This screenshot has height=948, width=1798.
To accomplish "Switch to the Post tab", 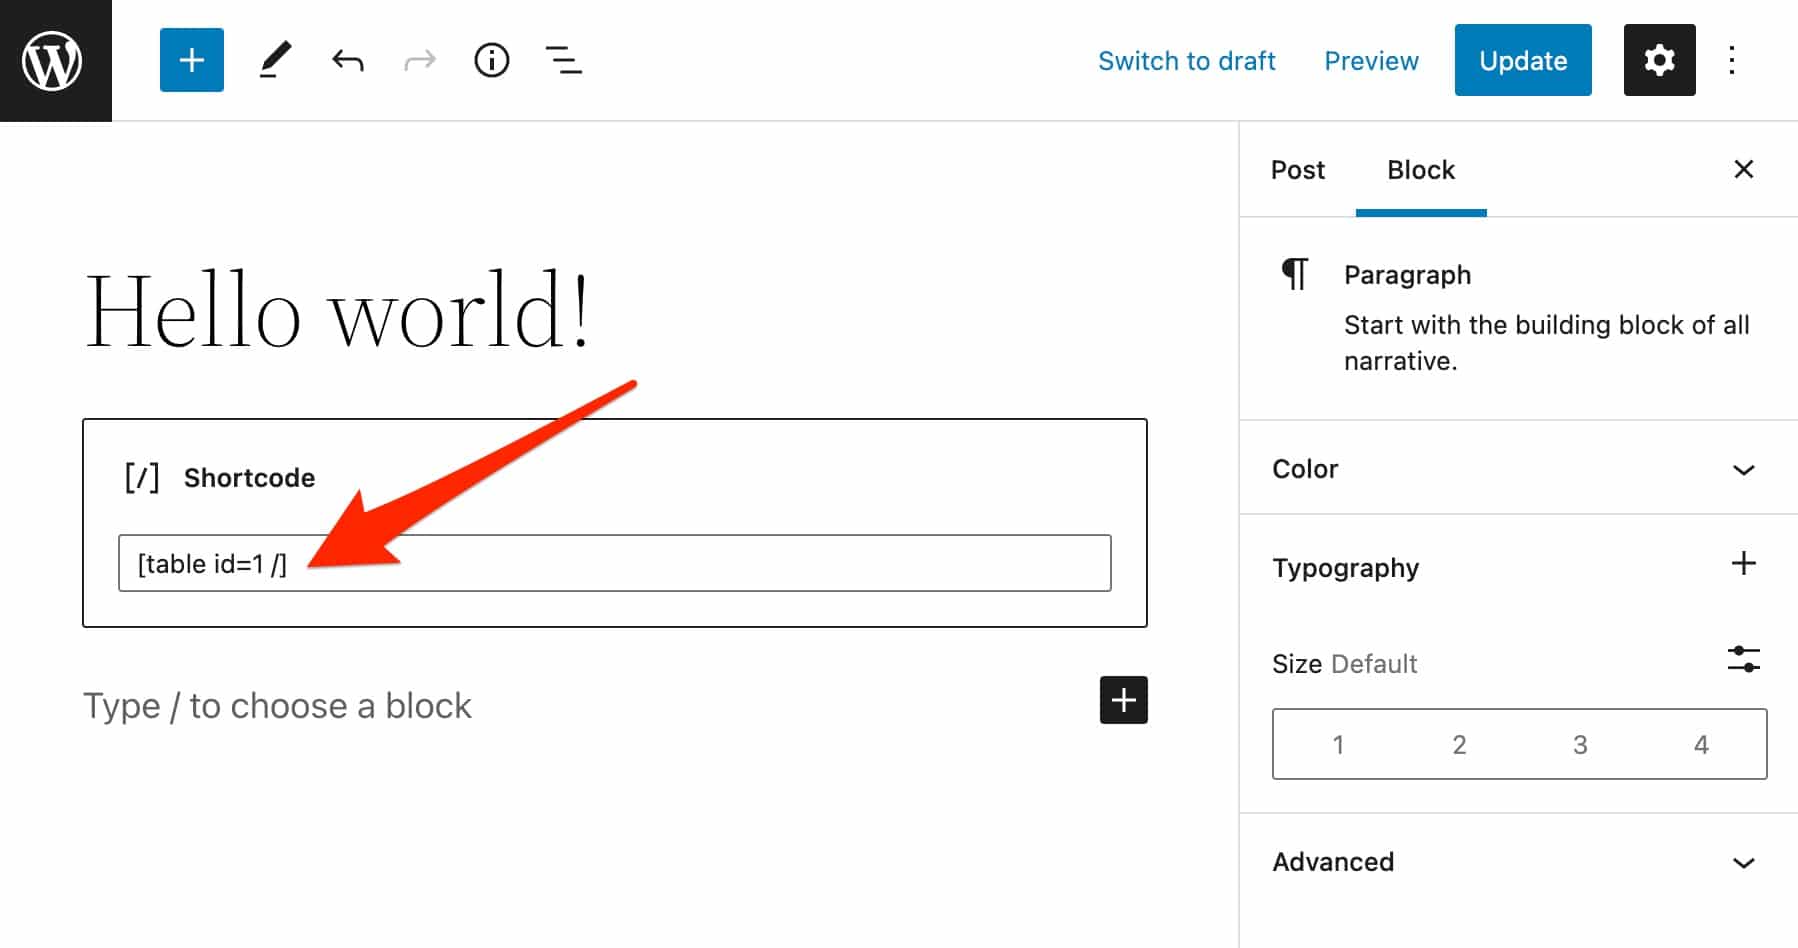I will pos(1297,170).
